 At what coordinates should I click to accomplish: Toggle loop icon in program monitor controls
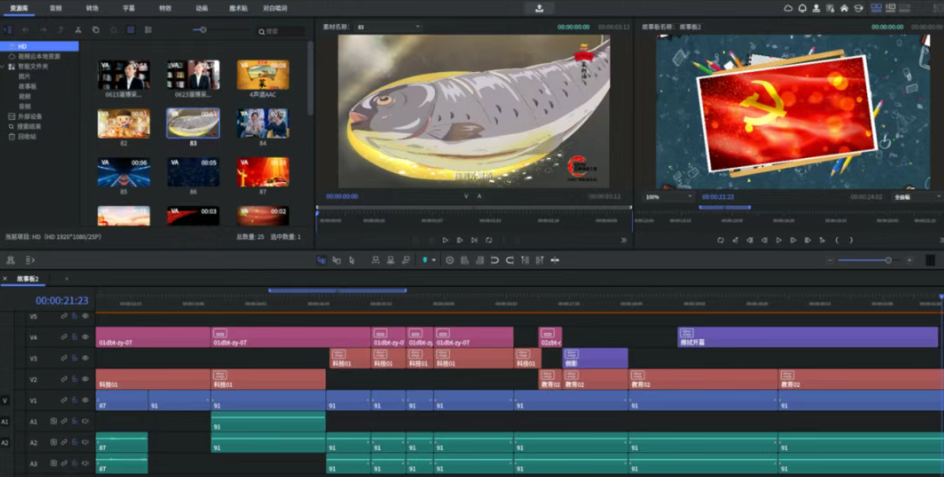click(721, 240)
